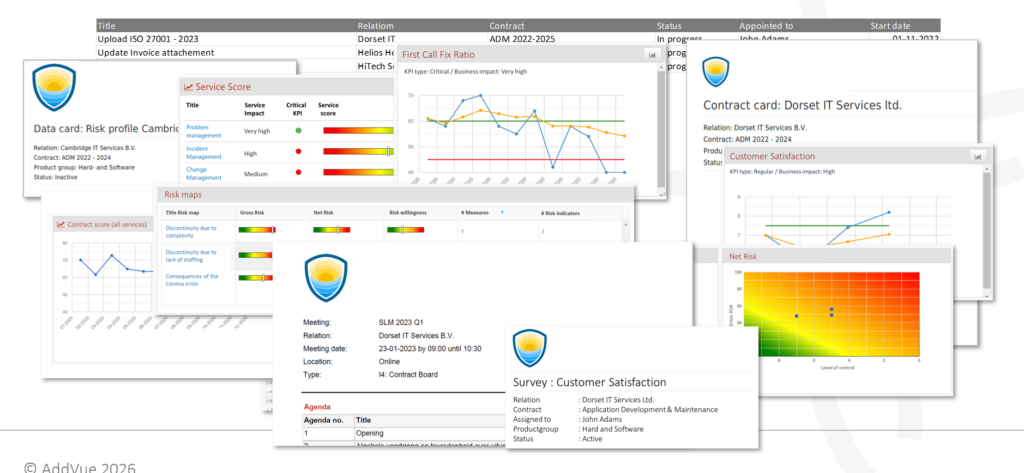Open Discontinuity due to complexity risk map

(x=190, y=231)
